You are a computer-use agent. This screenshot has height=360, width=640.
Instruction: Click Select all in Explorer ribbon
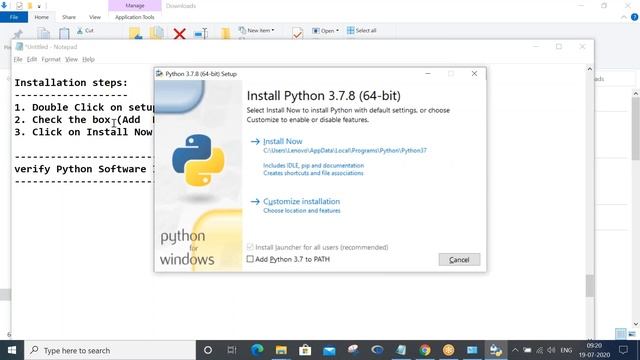362,30
